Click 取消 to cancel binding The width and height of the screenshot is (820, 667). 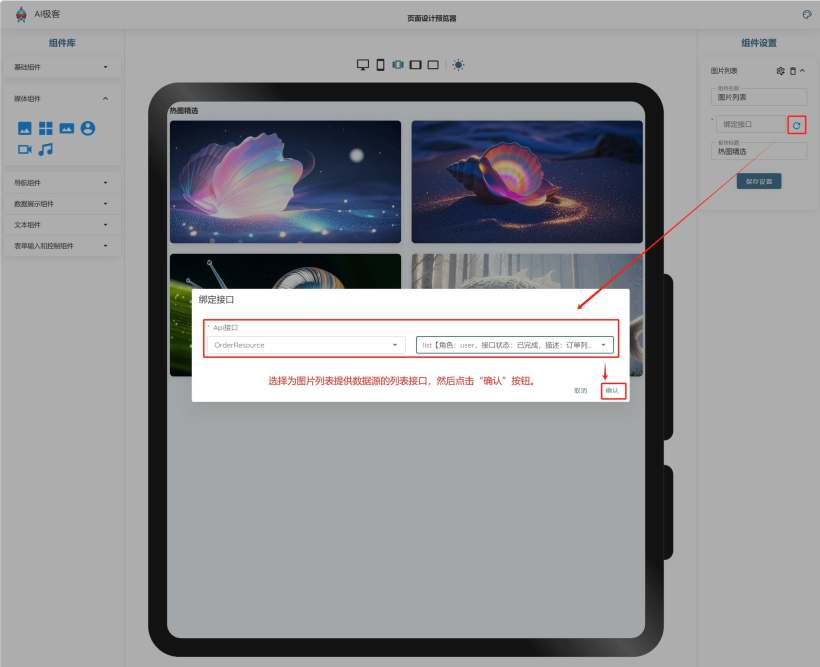coord(580,390)
